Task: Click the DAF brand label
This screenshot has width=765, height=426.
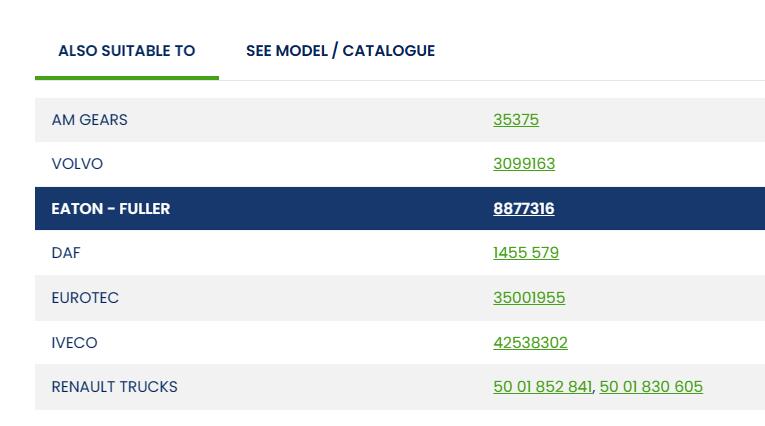Action: click(66, 253)
